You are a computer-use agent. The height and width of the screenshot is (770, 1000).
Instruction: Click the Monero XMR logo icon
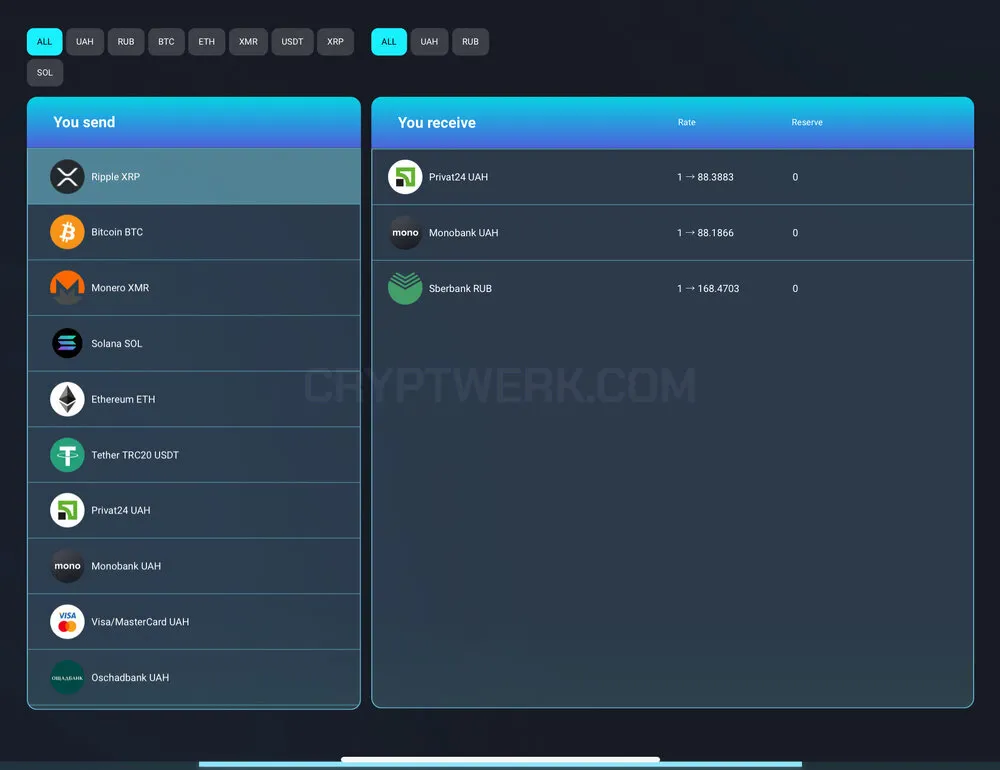(x=67, y=288)
